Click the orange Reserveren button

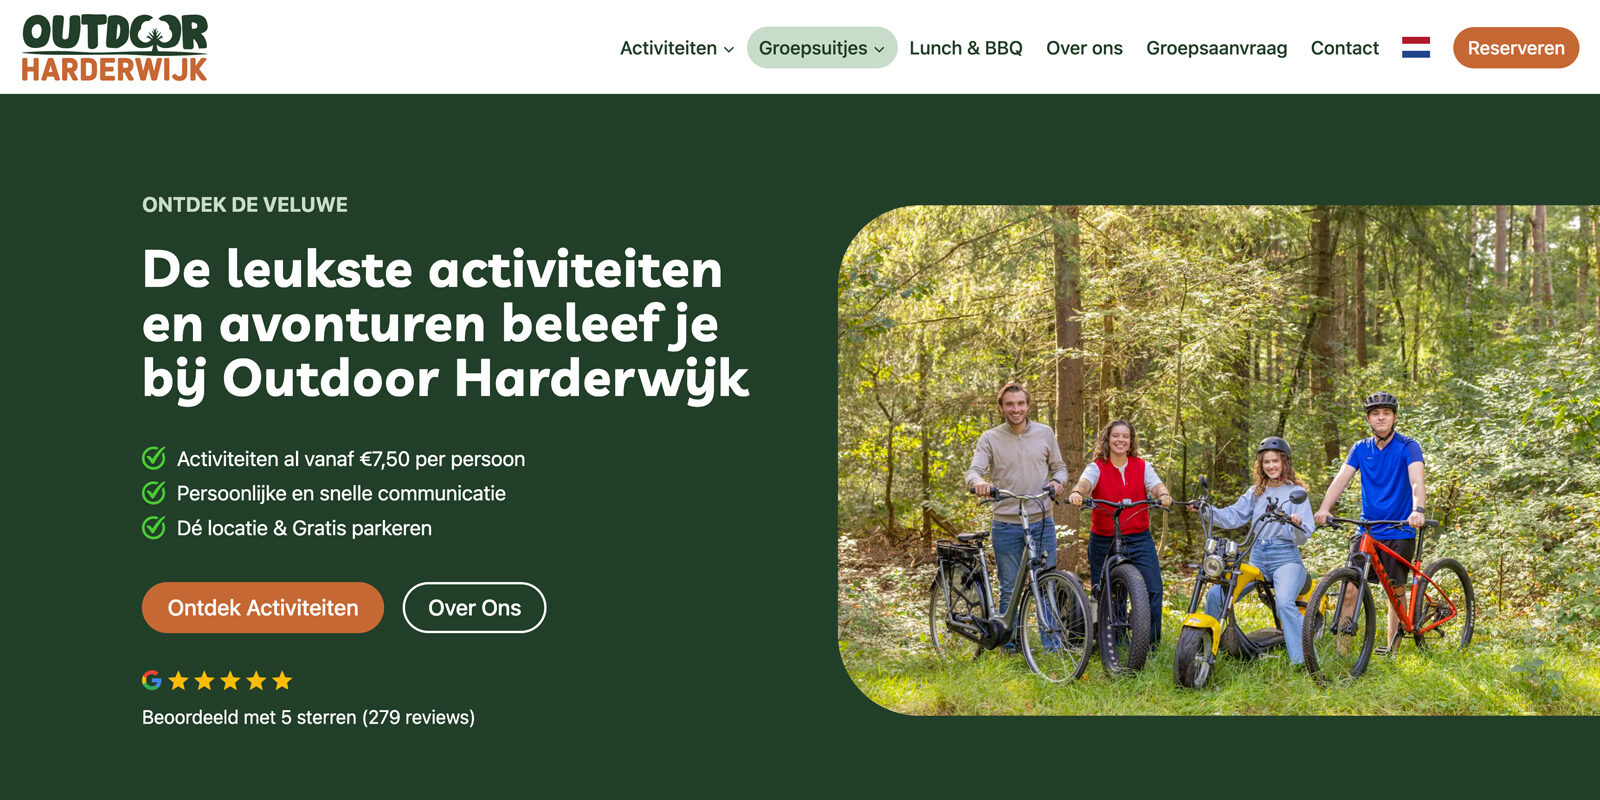1516,48
